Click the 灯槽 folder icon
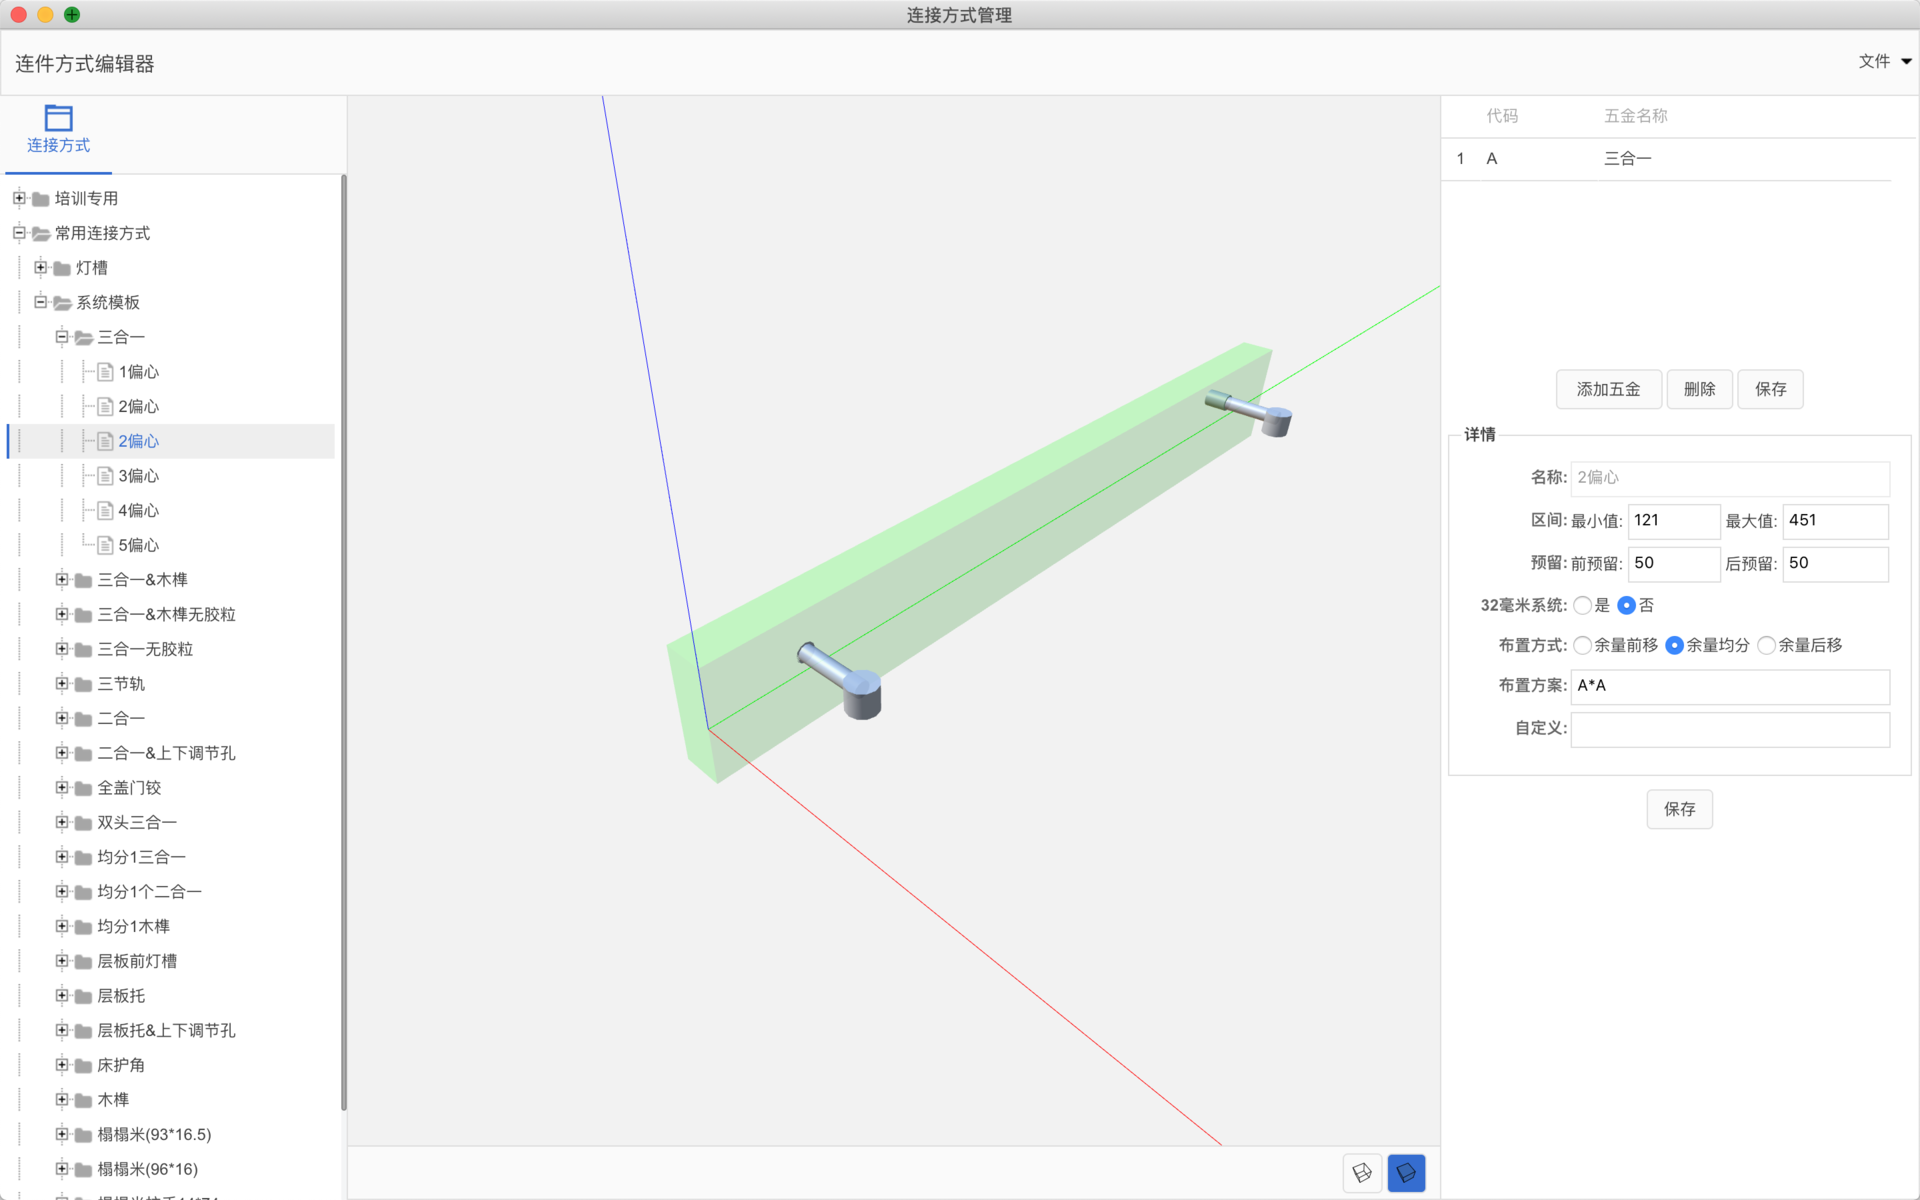Viewport: 1920px width, 1200px height. [x=62, y=268]
